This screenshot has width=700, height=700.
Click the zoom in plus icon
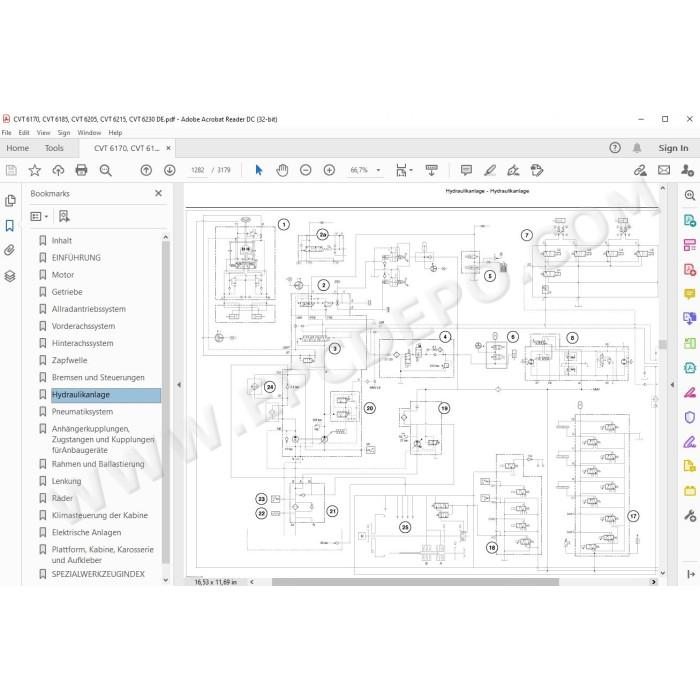[x=329, y=170]
